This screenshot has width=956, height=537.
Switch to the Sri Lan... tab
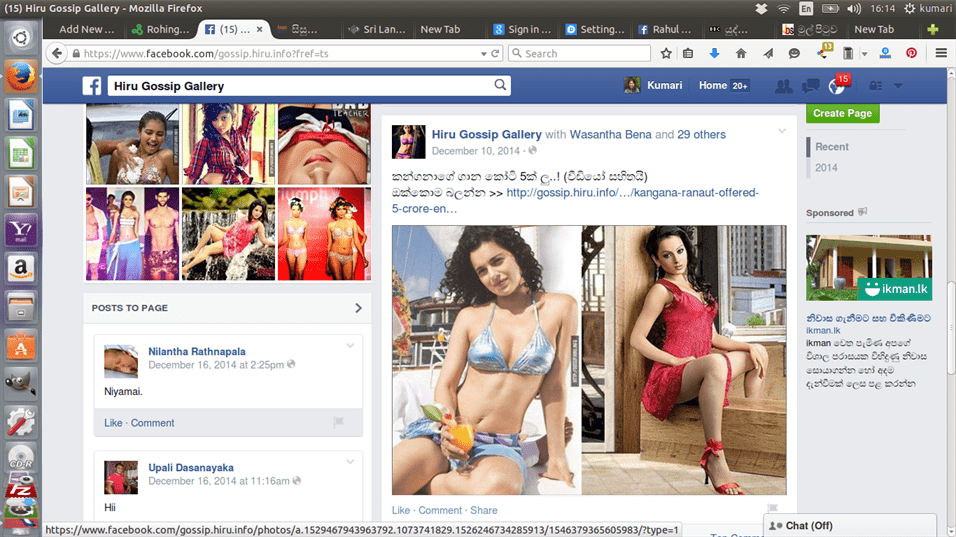(x=377, y=29)
